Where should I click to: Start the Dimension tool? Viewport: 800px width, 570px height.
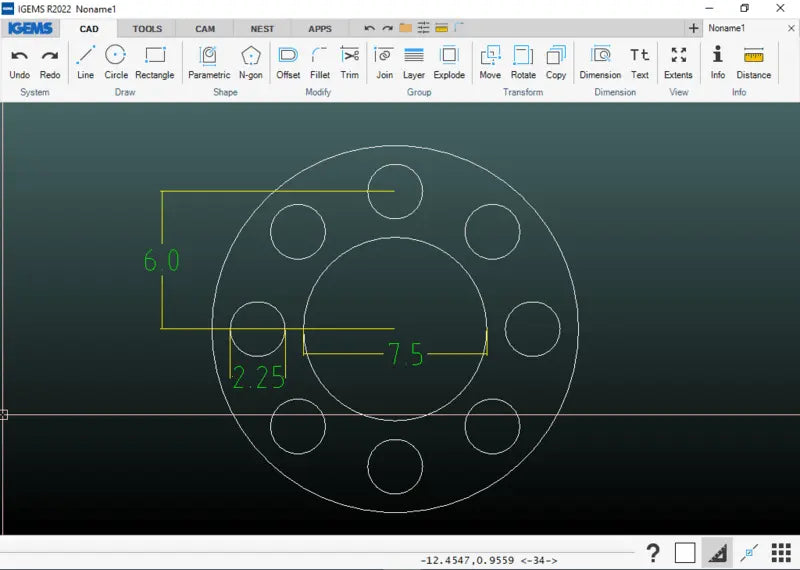pos(600,62)
